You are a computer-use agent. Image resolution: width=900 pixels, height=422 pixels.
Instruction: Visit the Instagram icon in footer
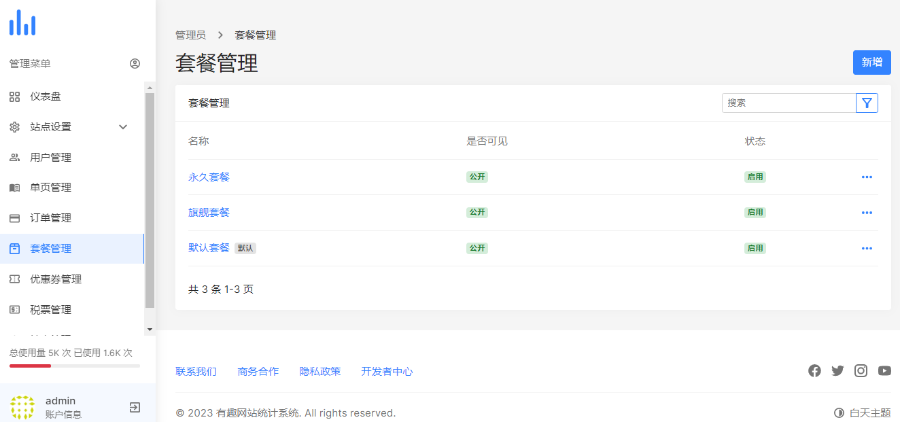(x=861, y=371)
